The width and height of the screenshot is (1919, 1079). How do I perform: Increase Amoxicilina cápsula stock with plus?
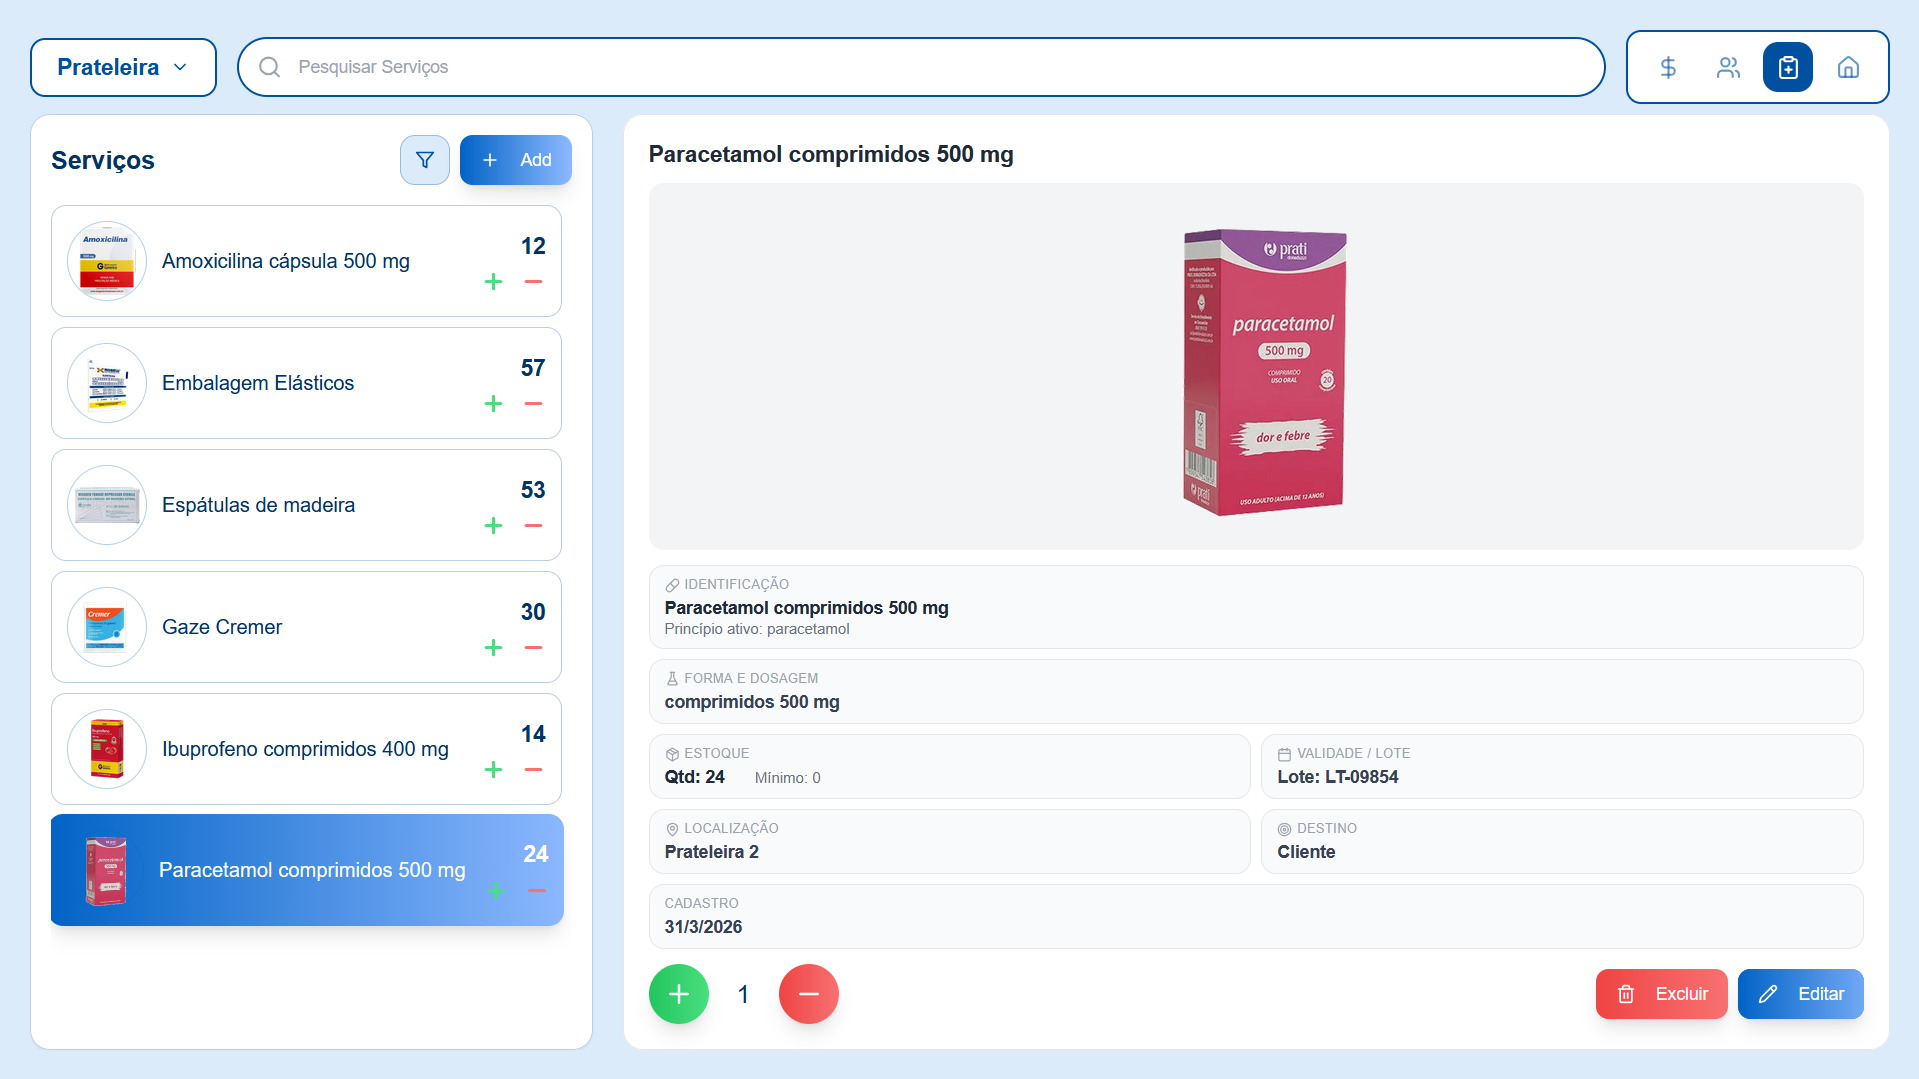(x=493, y=282)
